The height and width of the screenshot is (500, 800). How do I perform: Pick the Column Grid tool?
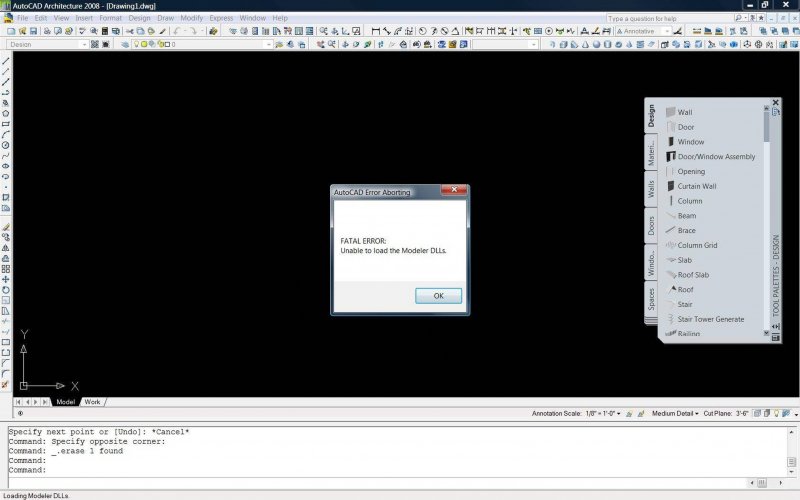tap(691, 245)
